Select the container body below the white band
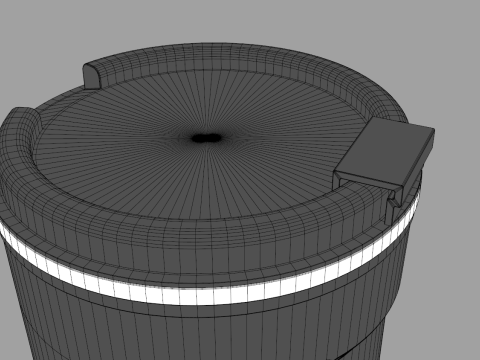480x360 pixels. coord(200,333)
